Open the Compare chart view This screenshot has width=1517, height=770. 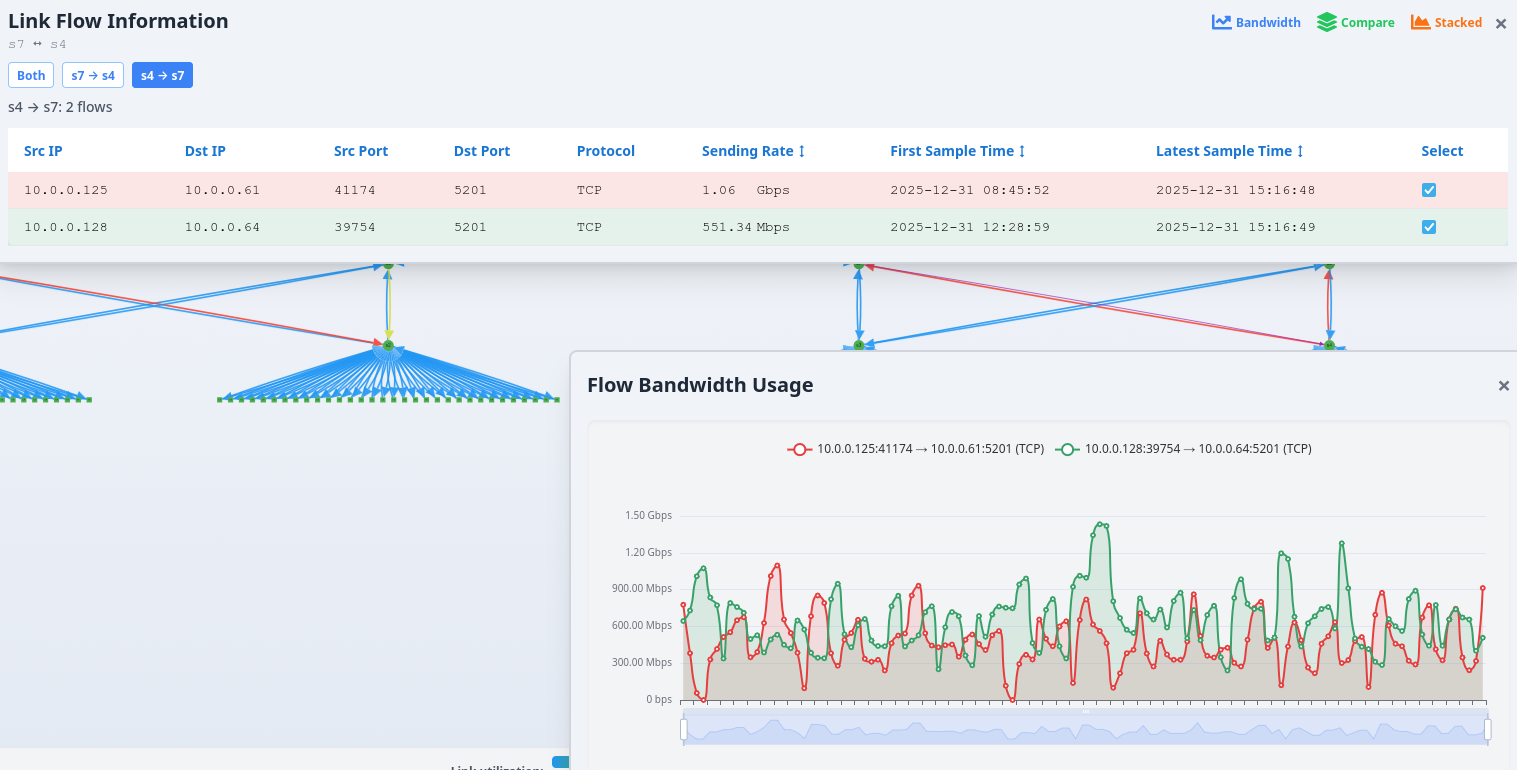[x=1355, y=21]
